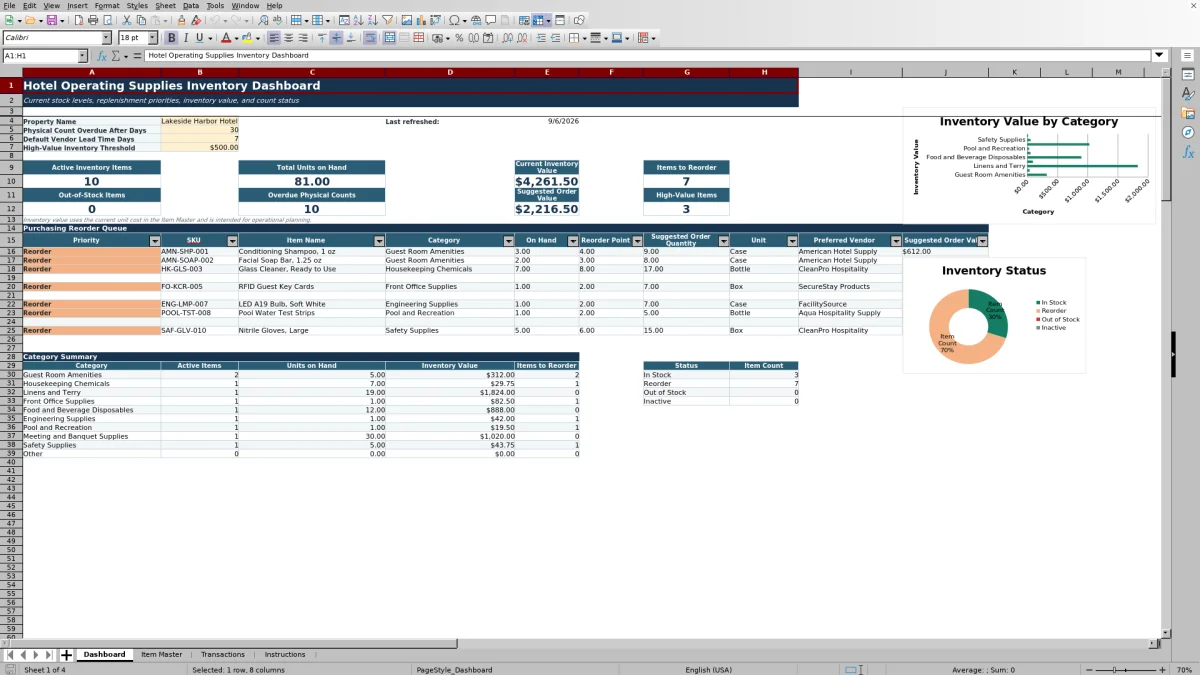This screenshot has height=675, width=1200.
Task: Click the formula input line
Action: tap(648, 56)
